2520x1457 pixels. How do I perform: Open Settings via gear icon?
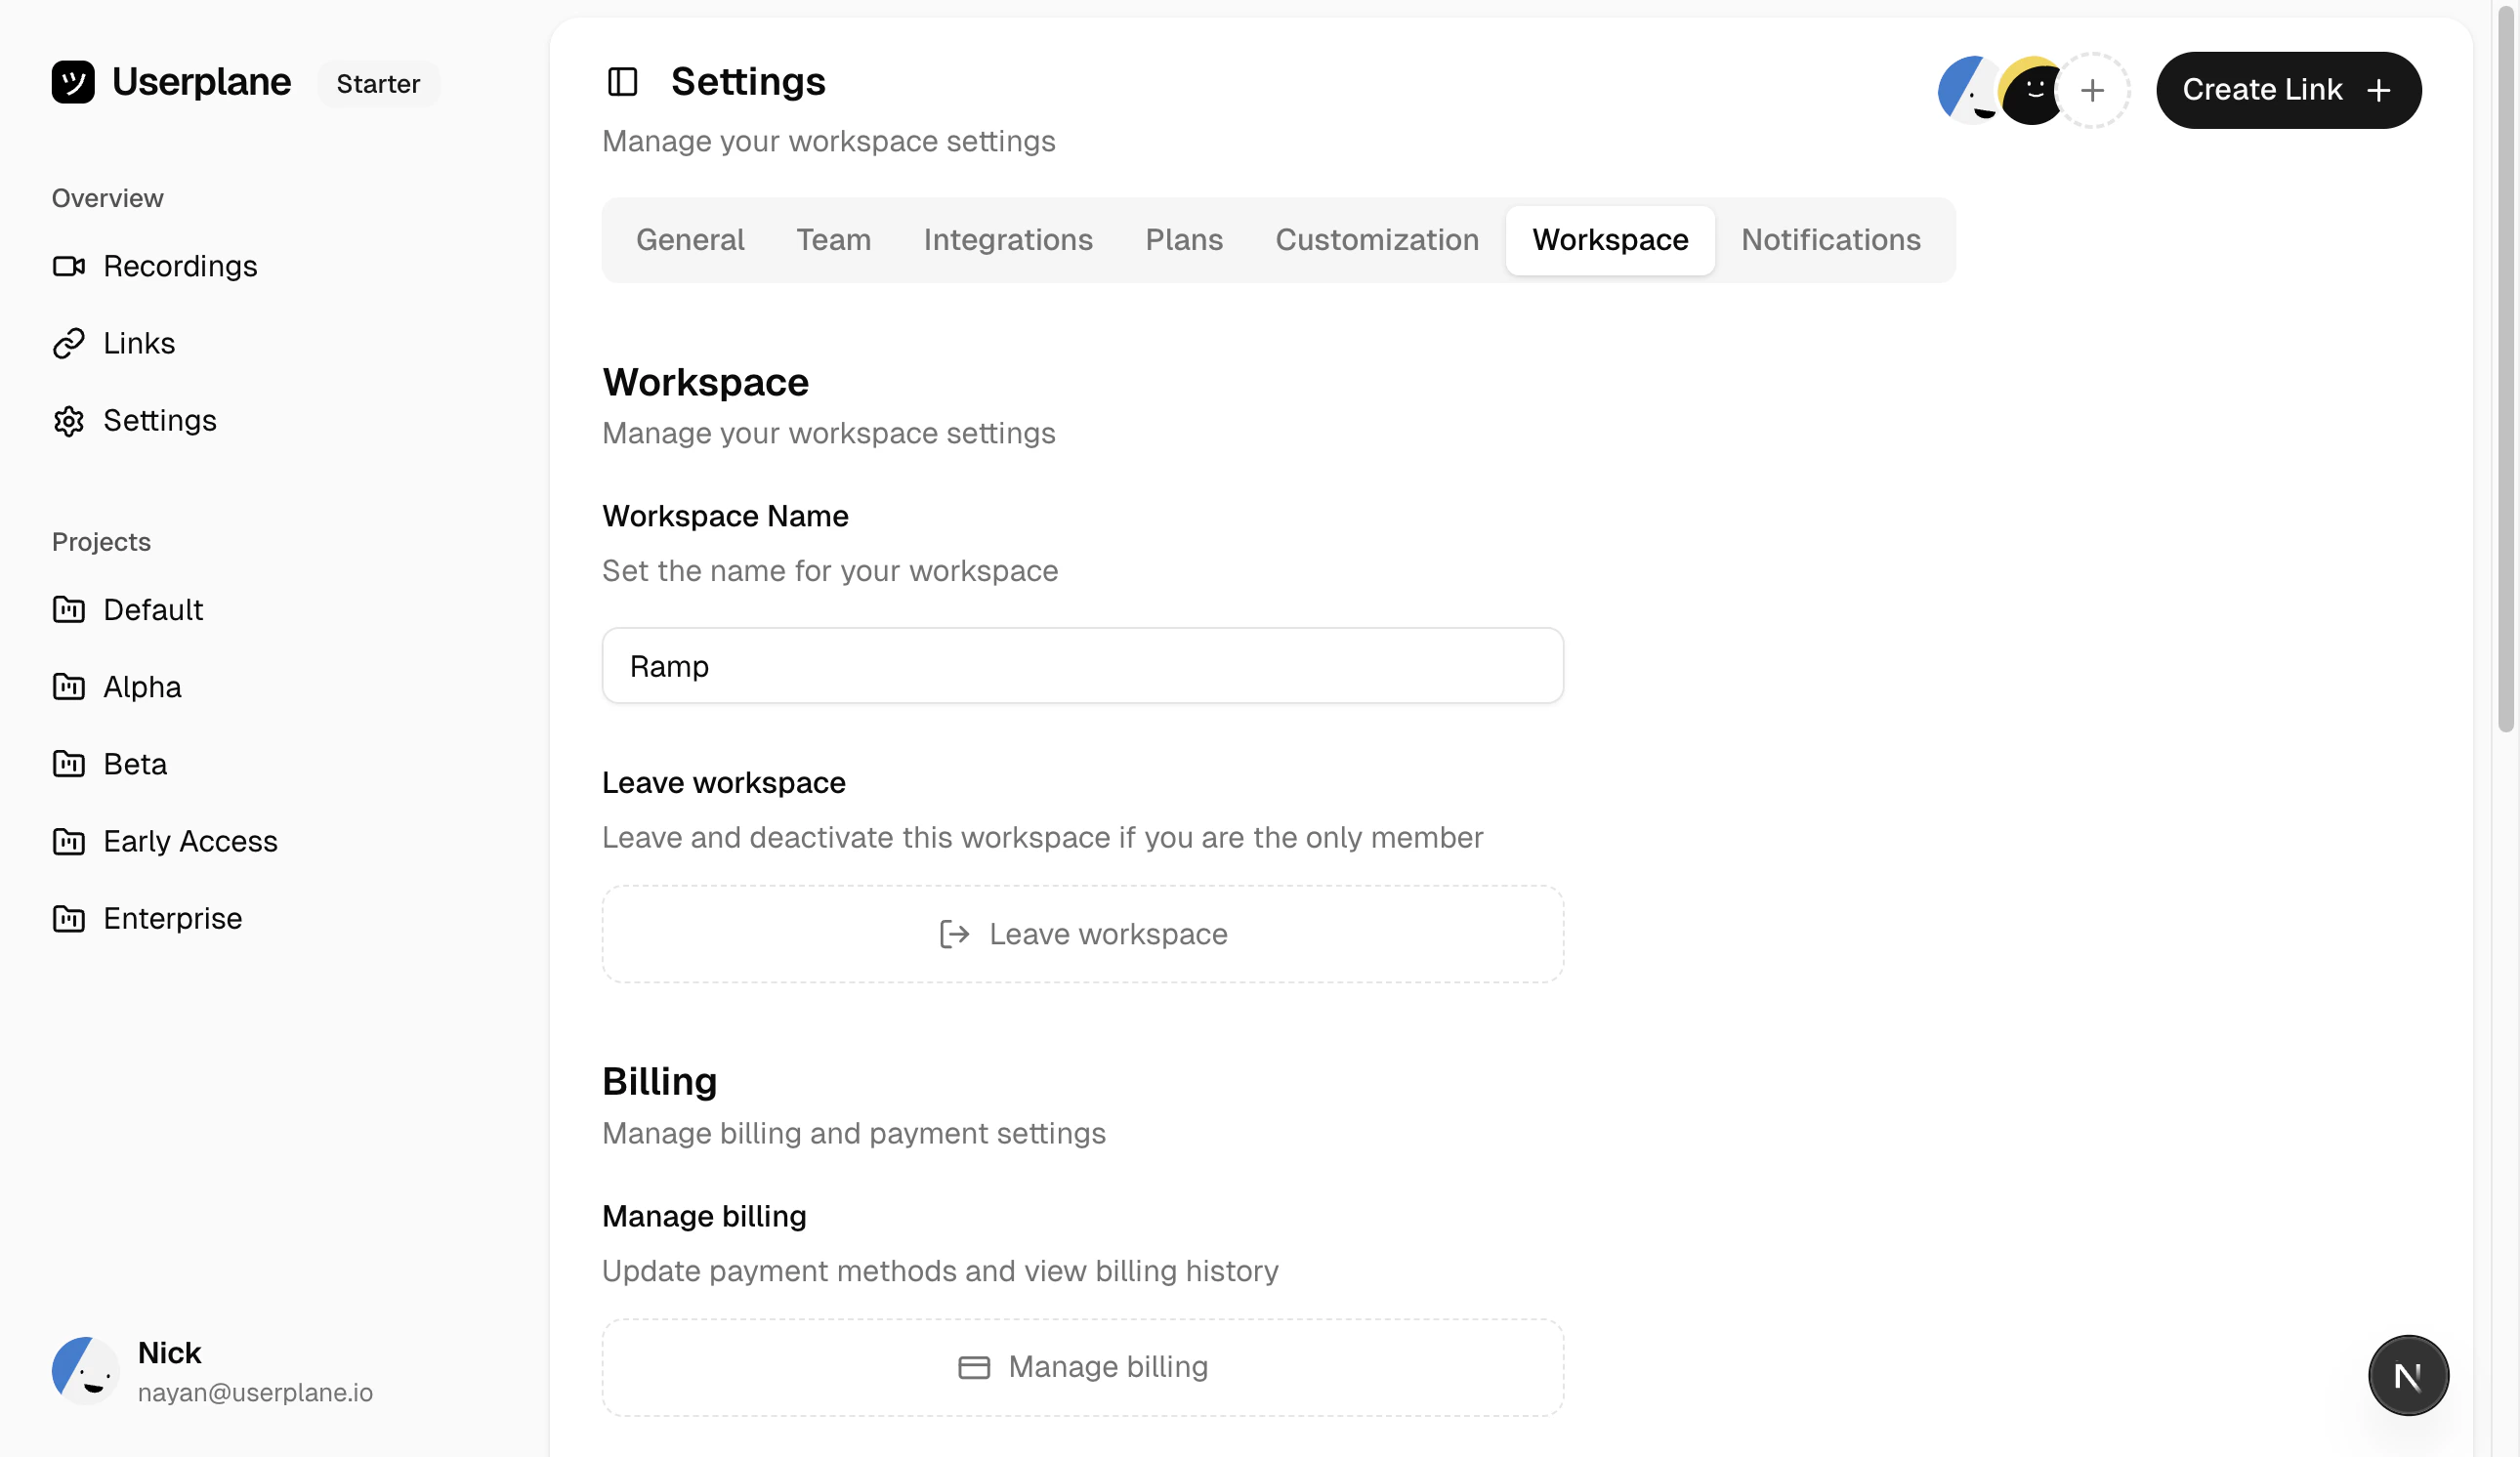tap(68, 421)
